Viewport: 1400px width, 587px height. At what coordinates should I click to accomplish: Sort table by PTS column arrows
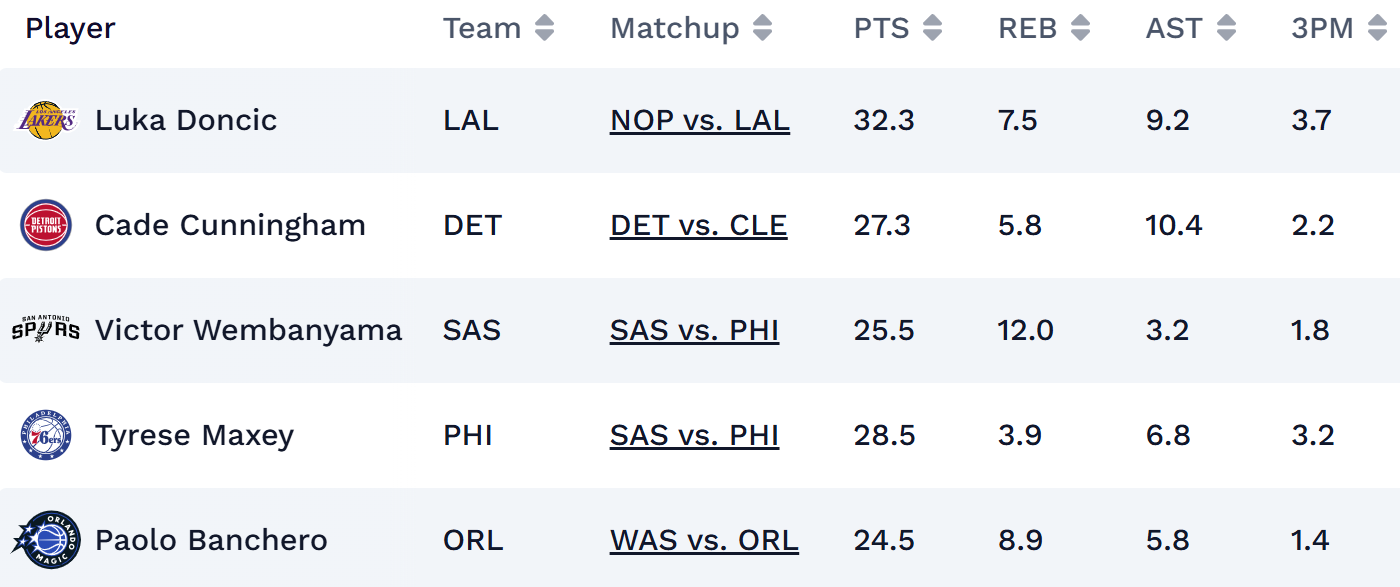coord(932,28)
